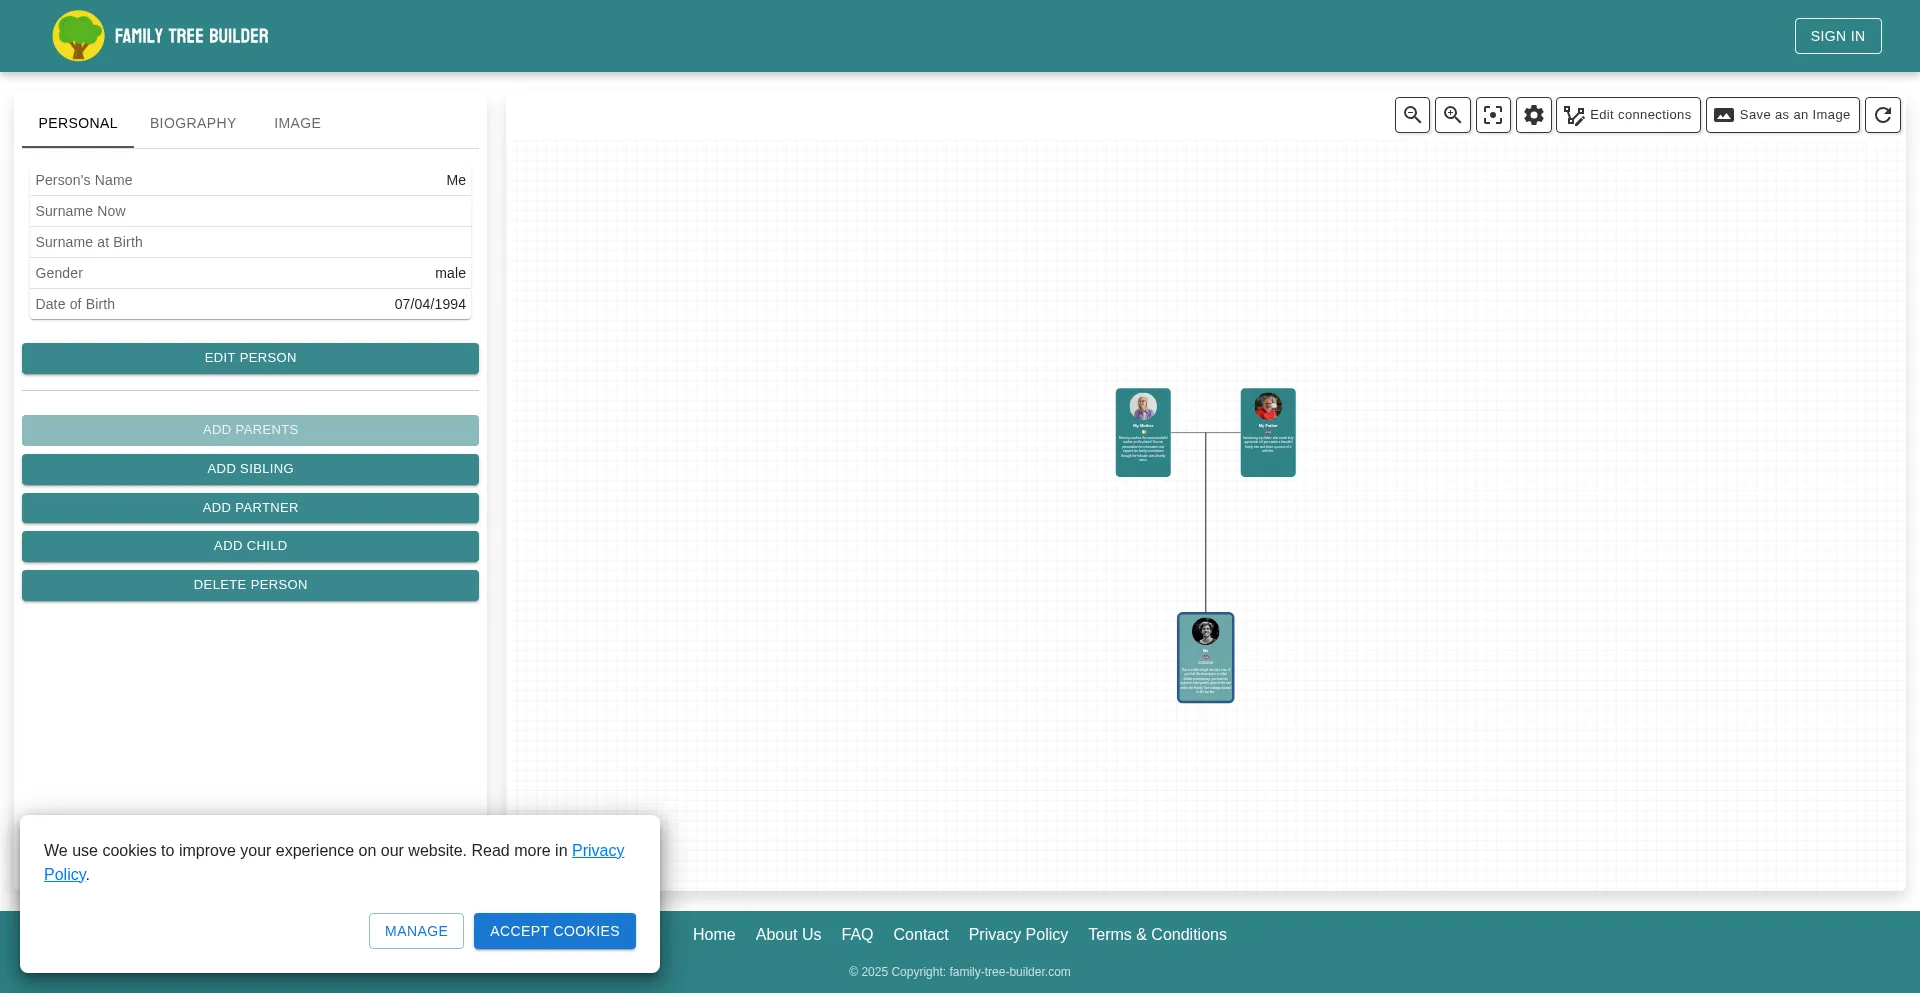The width and height of the screenshot is (1920, 993).
Task: Save the tree as an image
Action: click(x=1782, y=115)
